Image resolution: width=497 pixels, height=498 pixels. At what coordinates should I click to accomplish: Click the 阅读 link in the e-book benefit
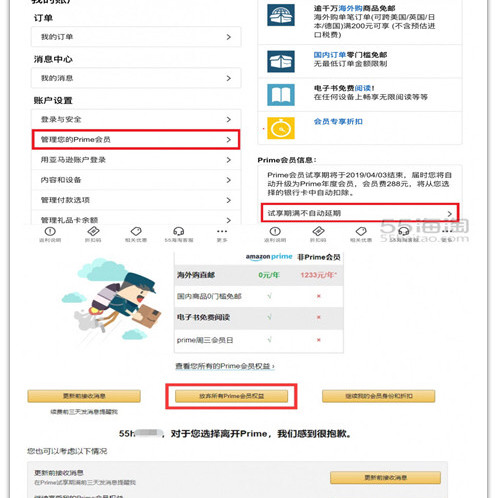click(x=363, y=88)
